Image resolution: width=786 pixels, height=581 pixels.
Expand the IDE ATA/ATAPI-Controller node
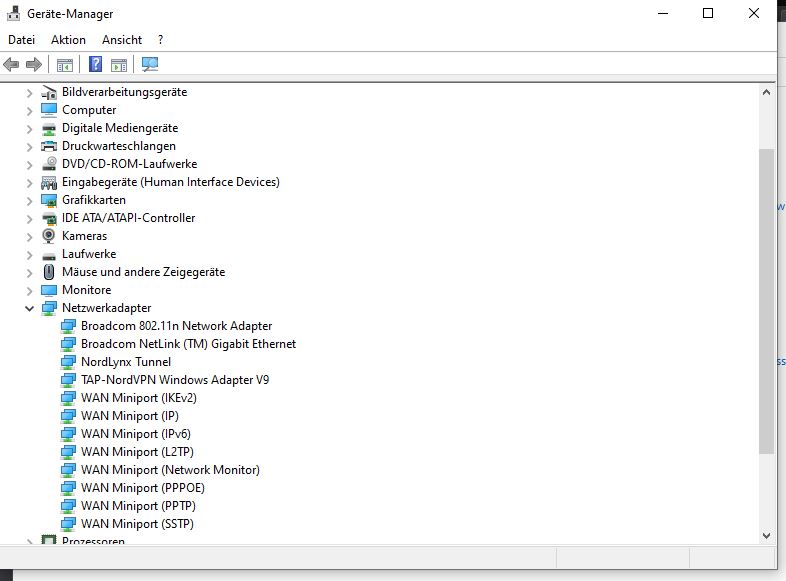click(x=29, y=219)
